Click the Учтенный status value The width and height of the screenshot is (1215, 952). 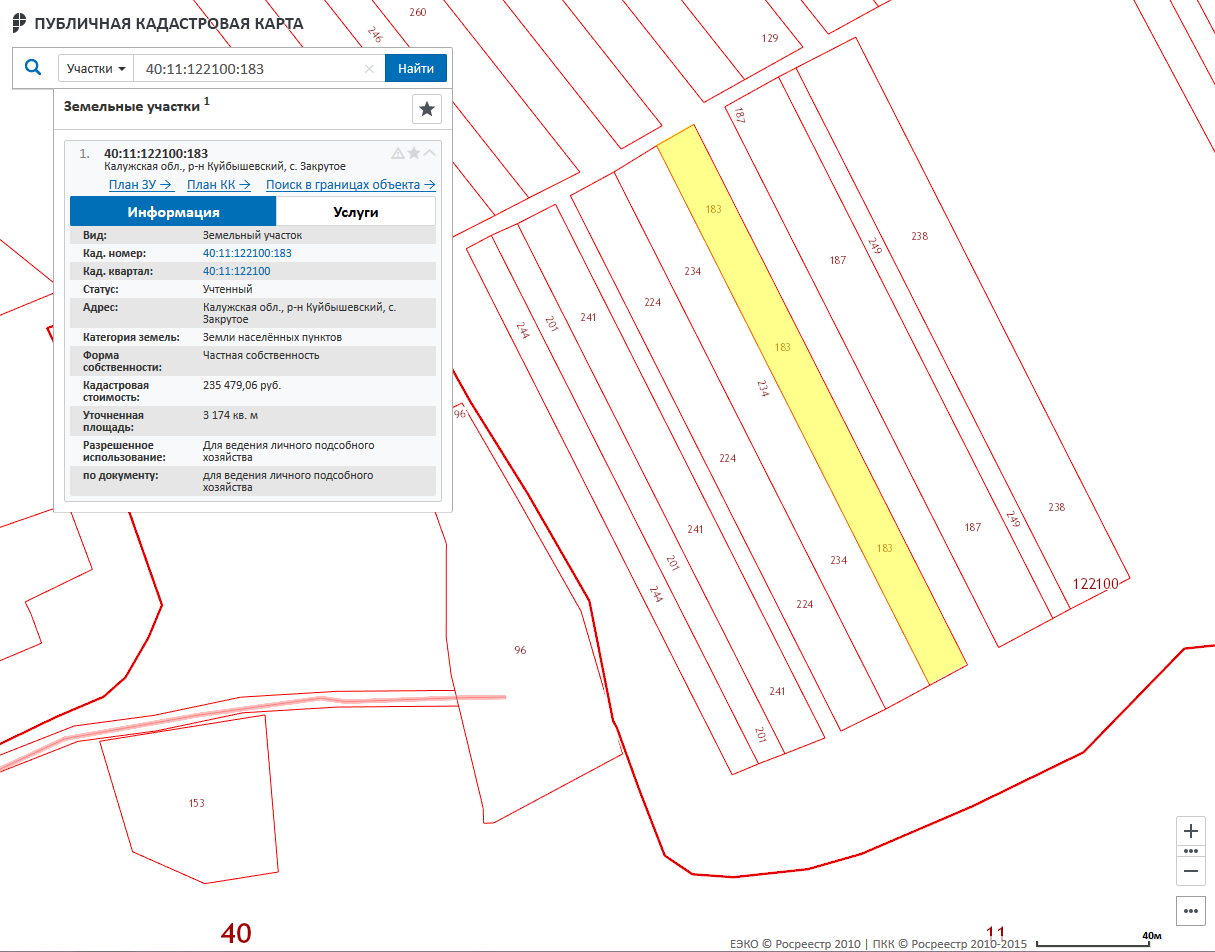228,289
